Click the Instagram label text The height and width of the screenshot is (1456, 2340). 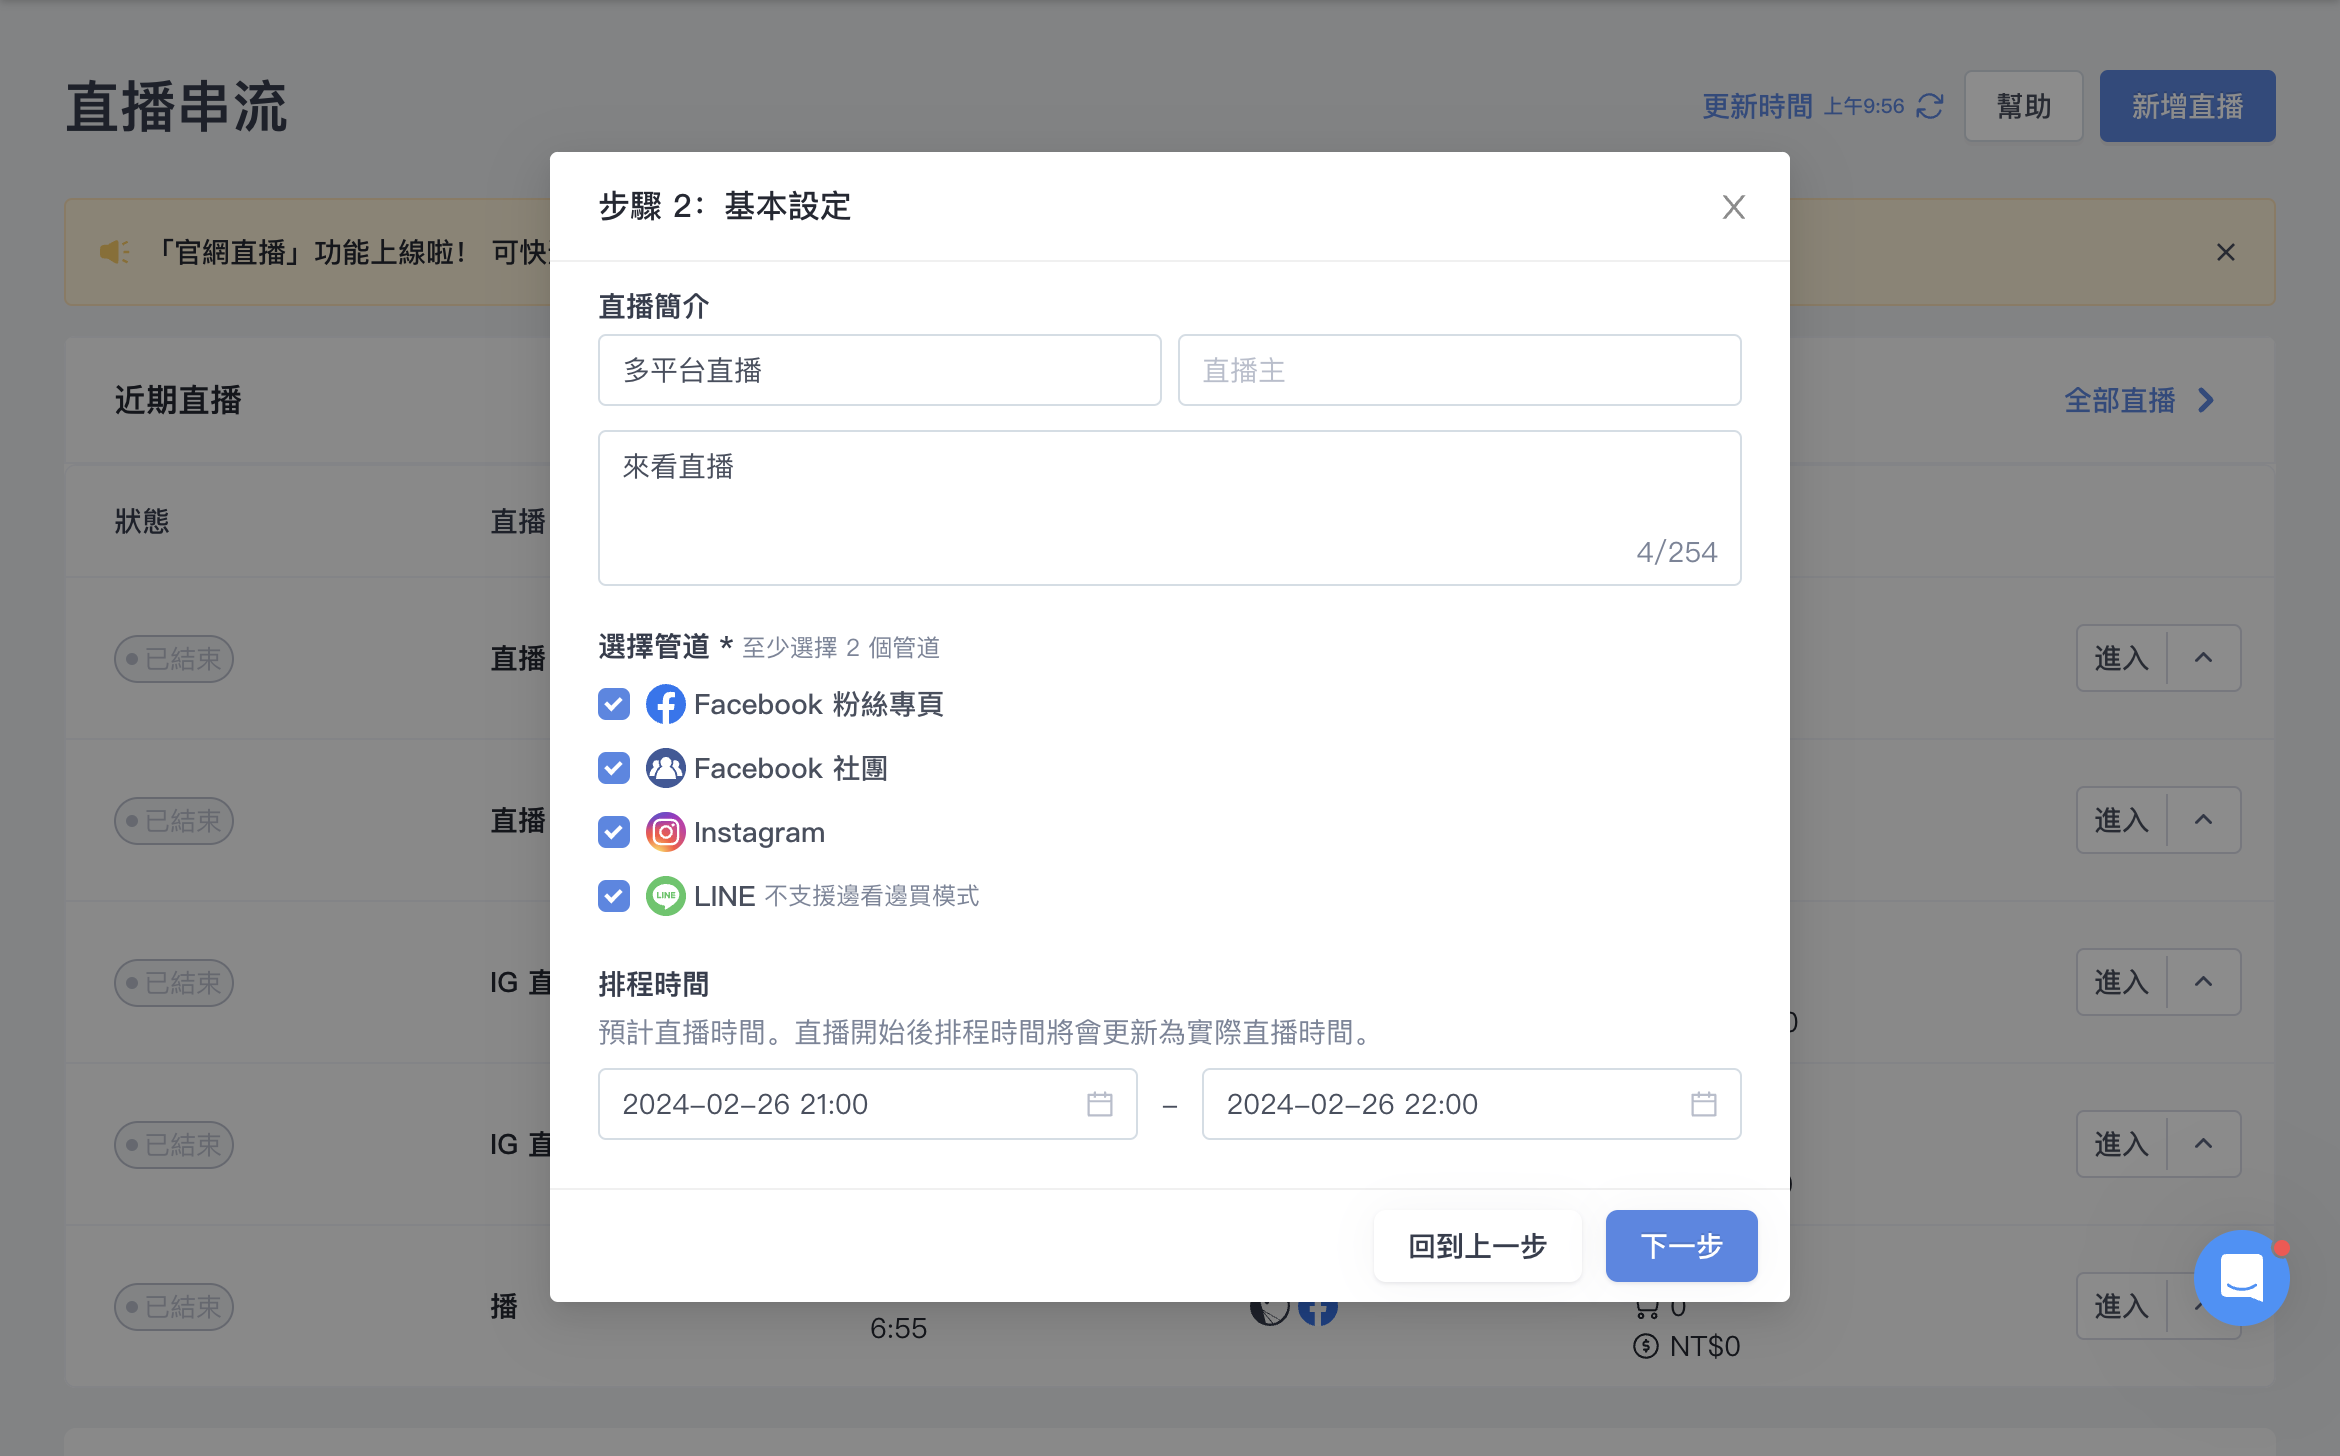click(x=759, y=832)
